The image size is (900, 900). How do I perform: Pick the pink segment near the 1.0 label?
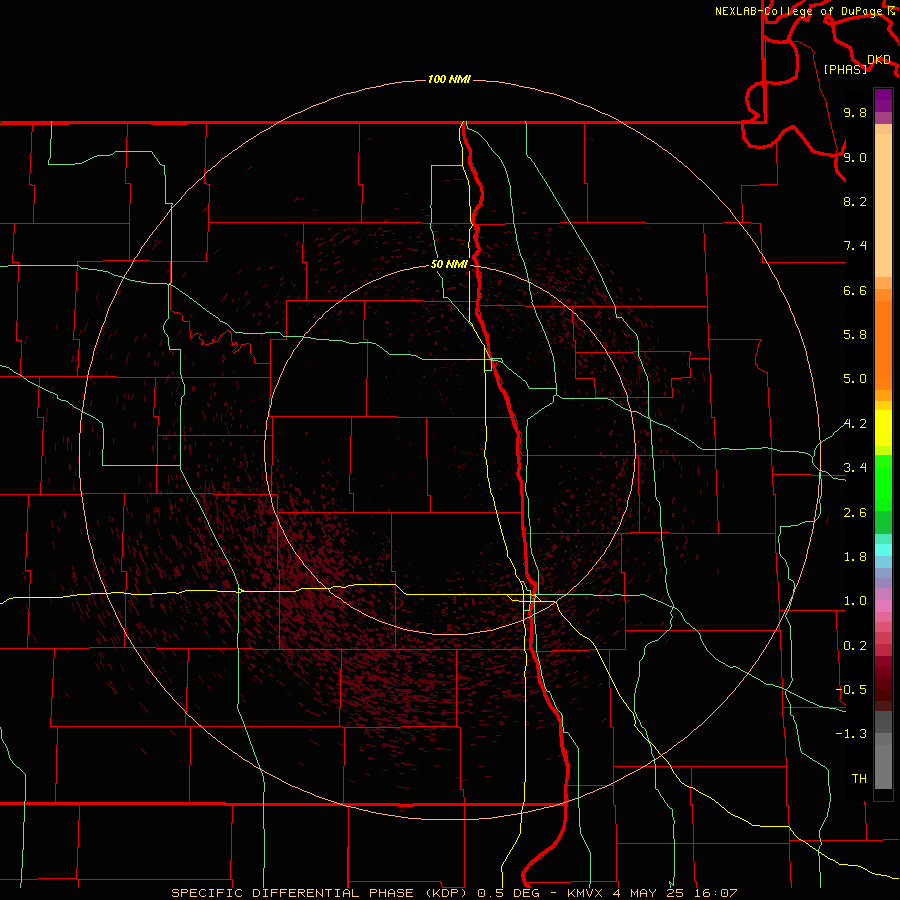(883, 606)
